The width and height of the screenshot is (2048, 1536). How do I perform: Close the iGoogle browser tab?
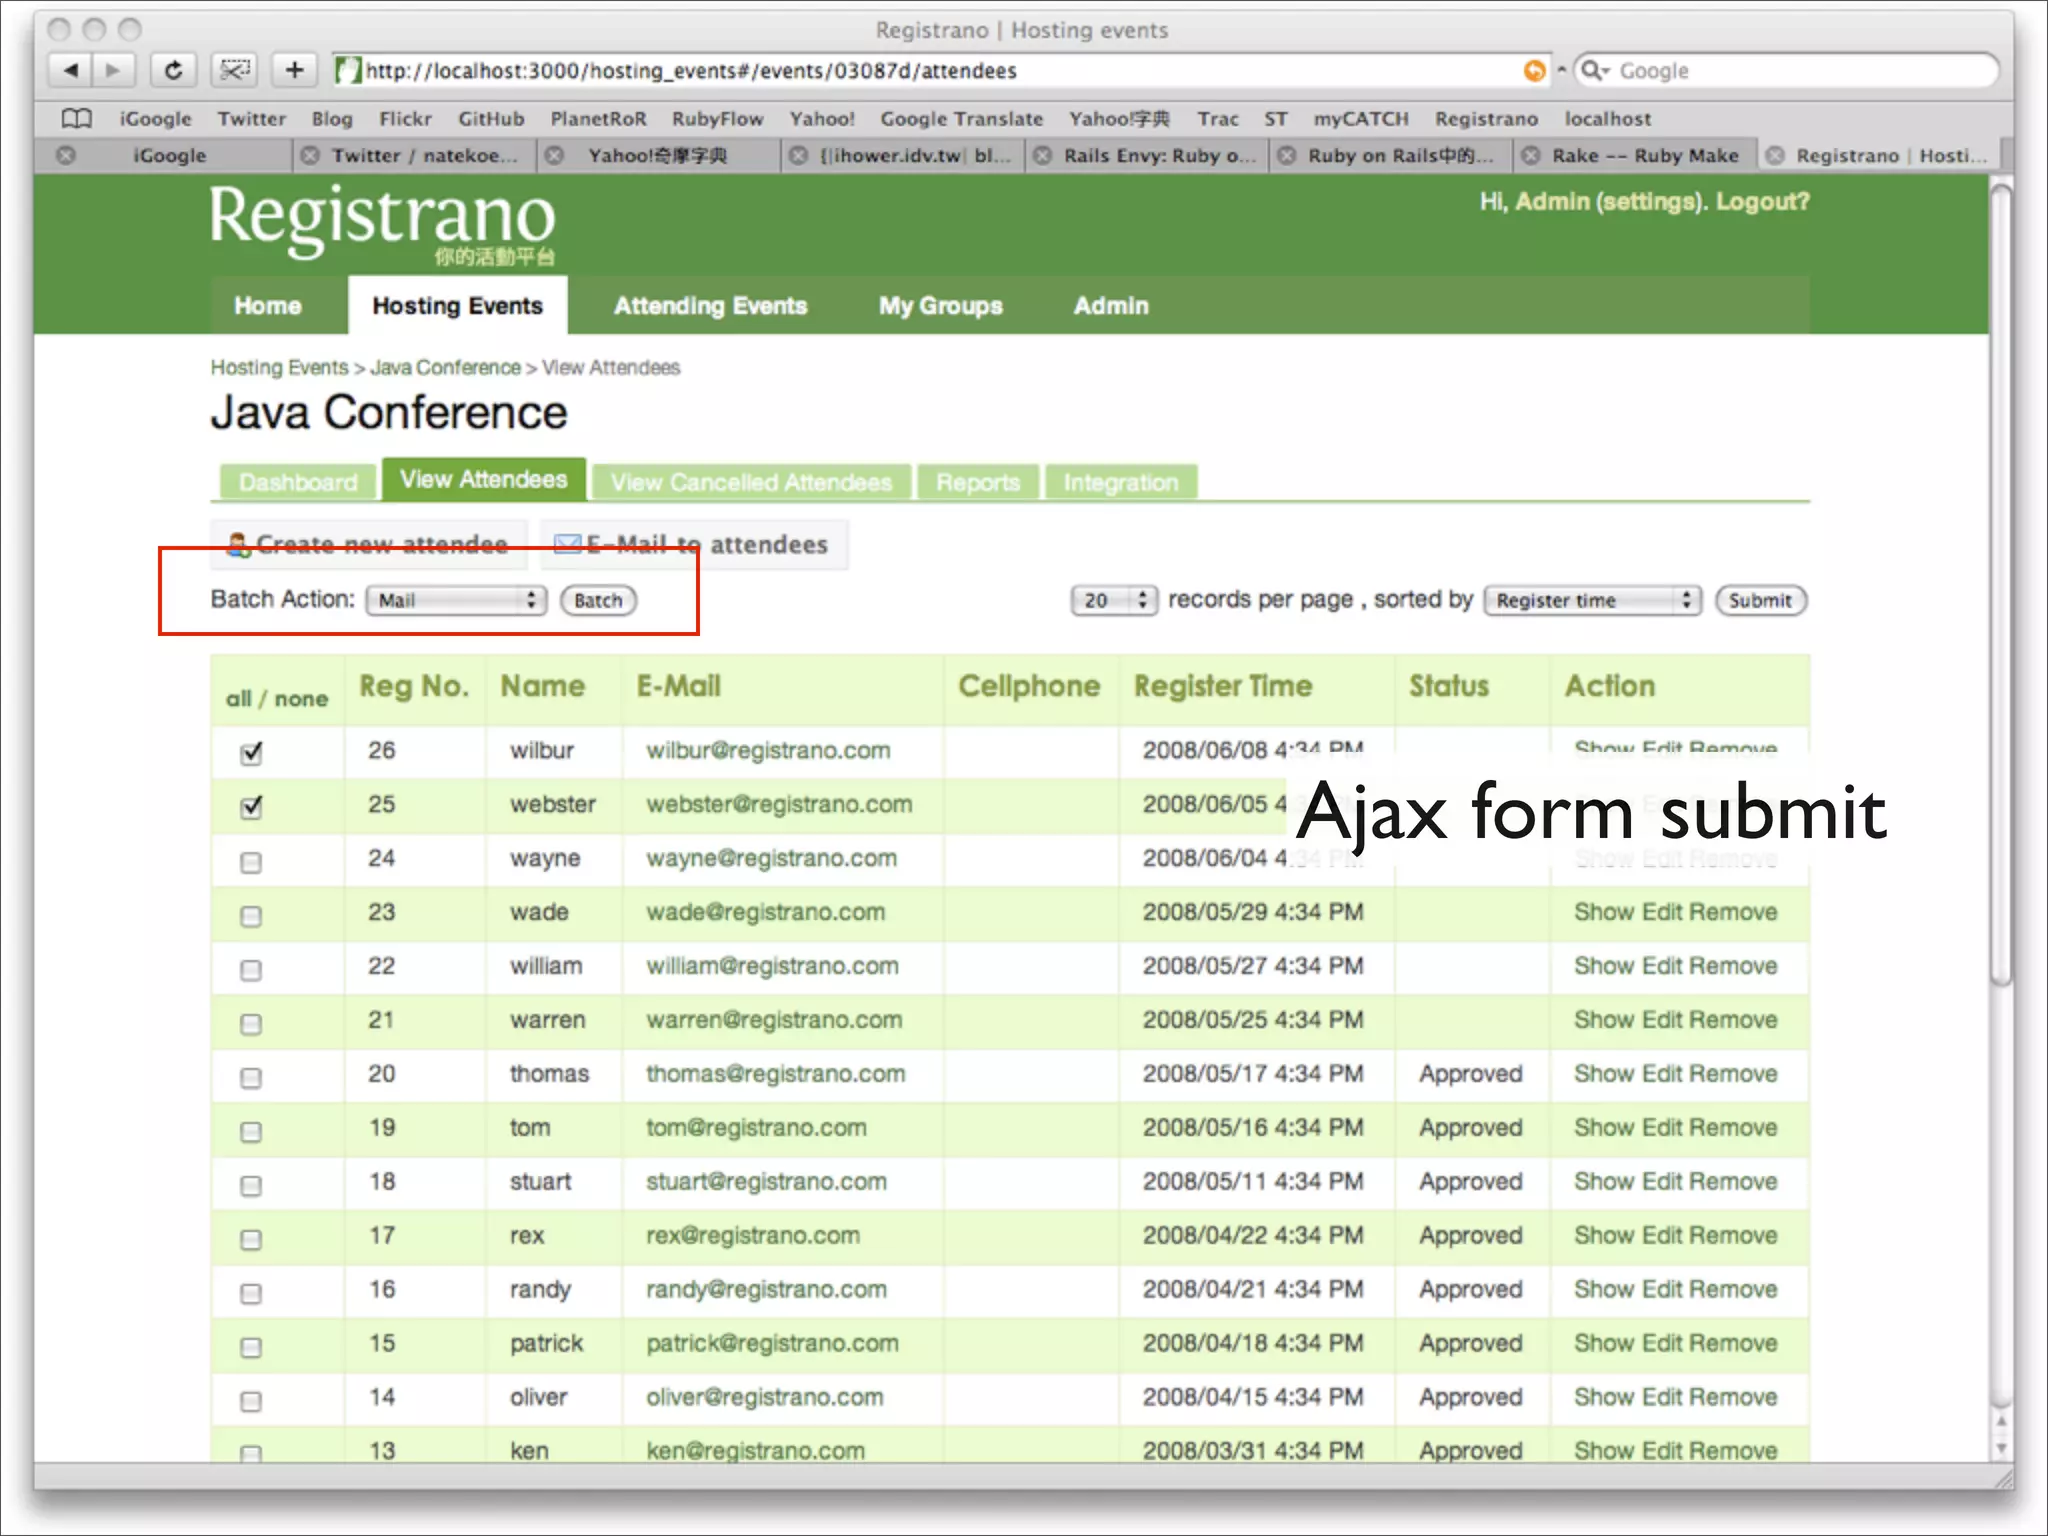pos(66,155)
